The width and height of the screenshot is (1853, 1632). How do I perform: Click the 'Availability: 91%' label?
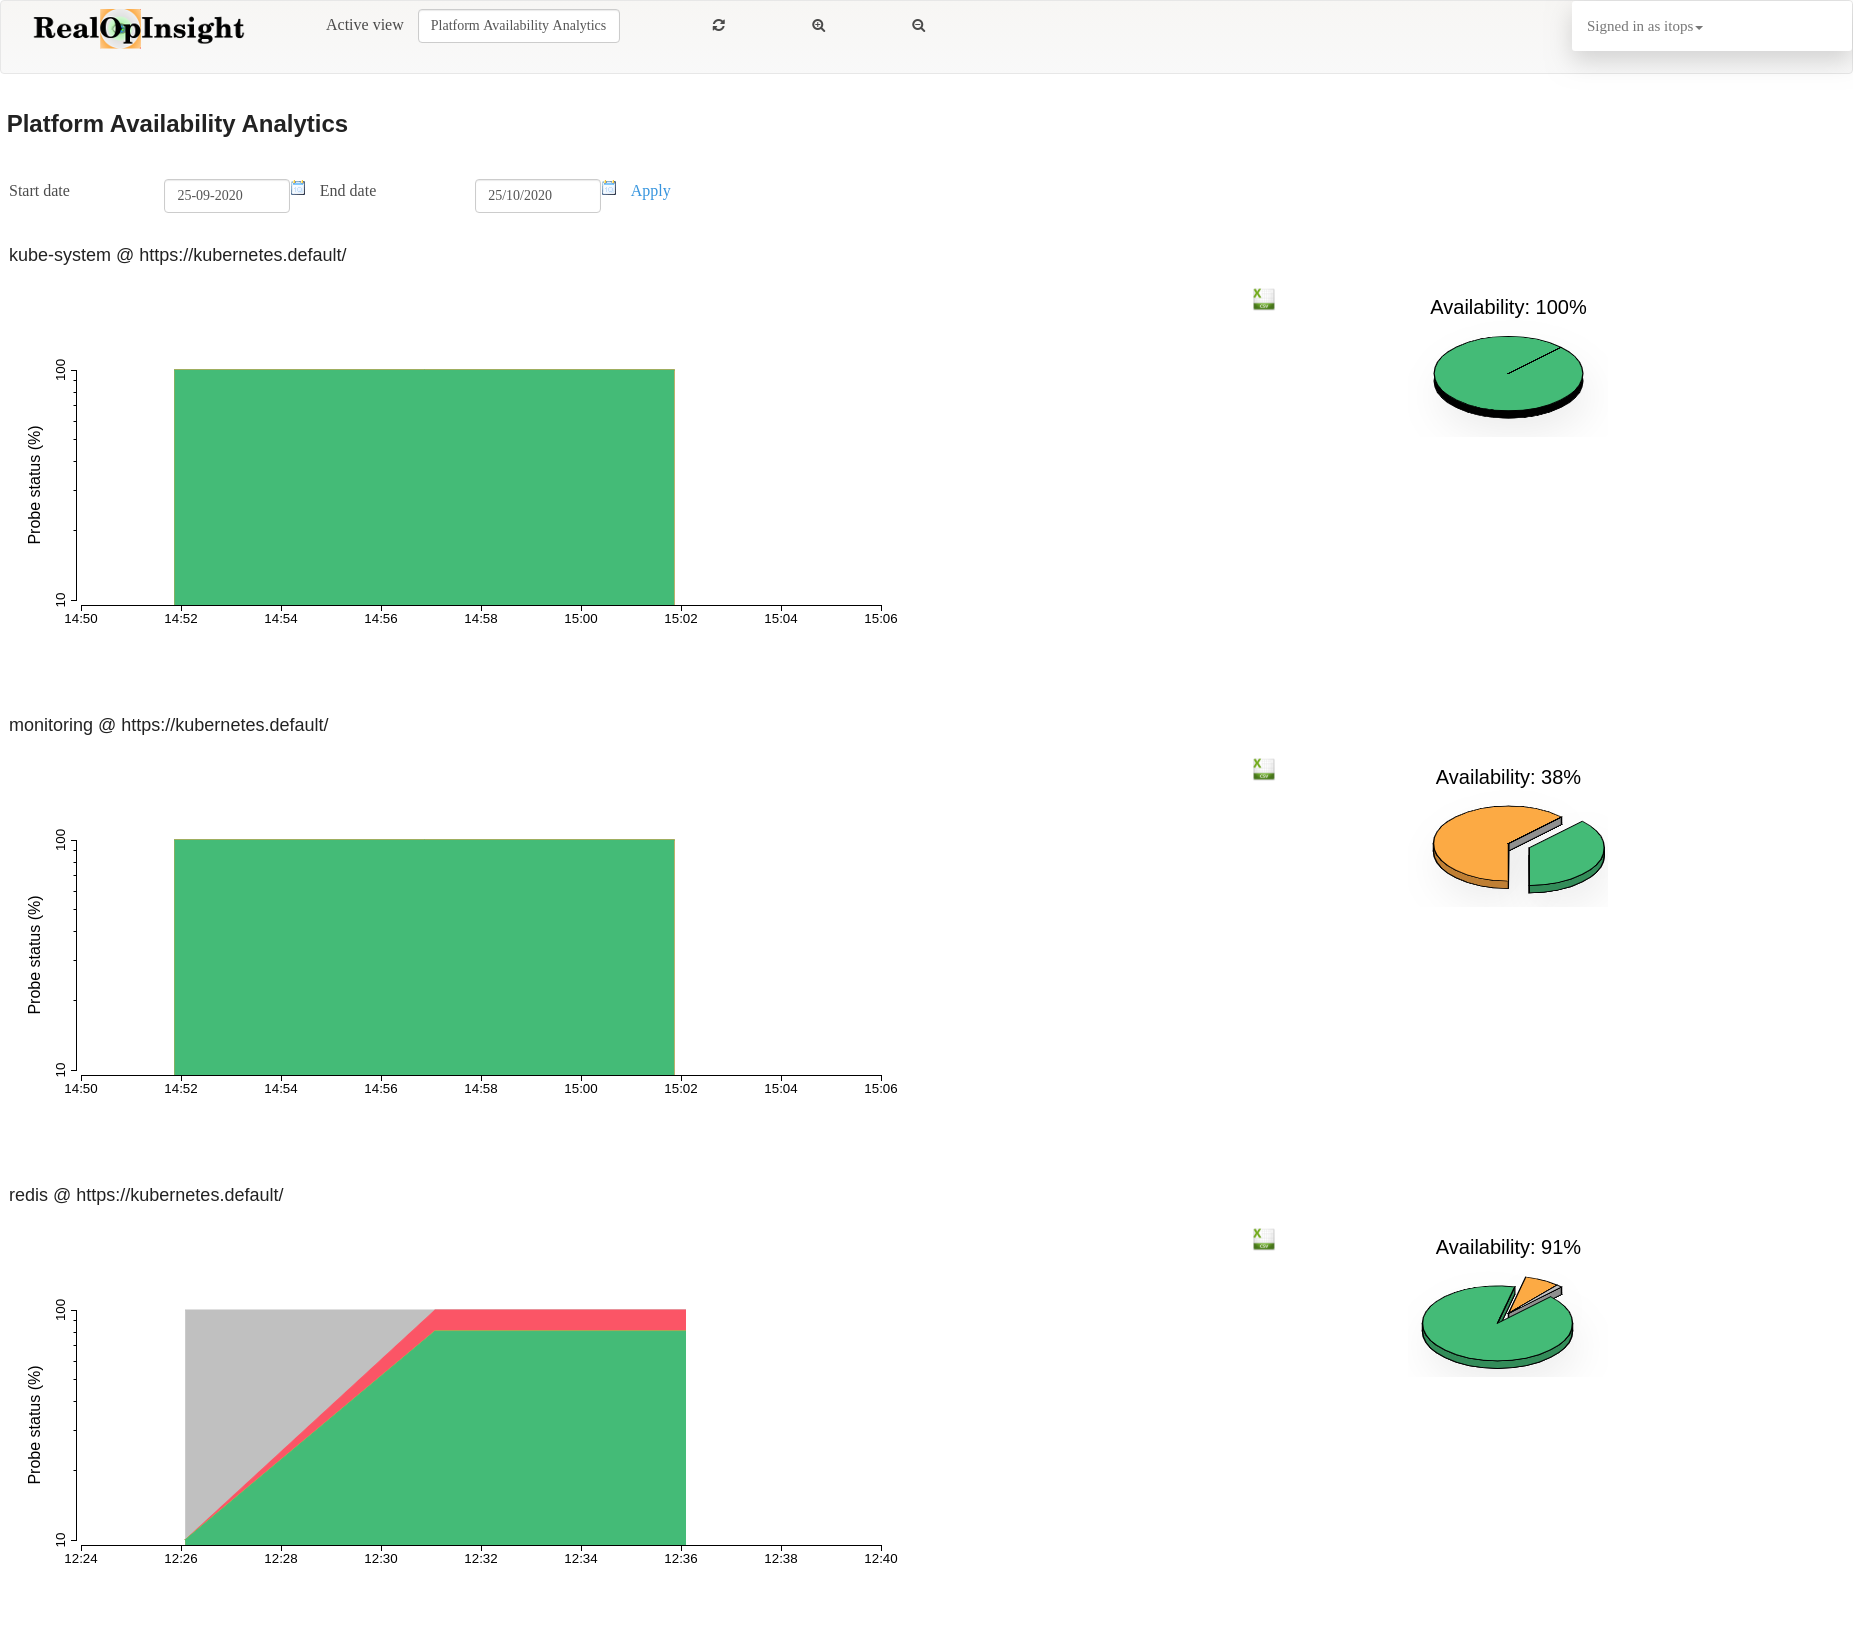1508,1247
